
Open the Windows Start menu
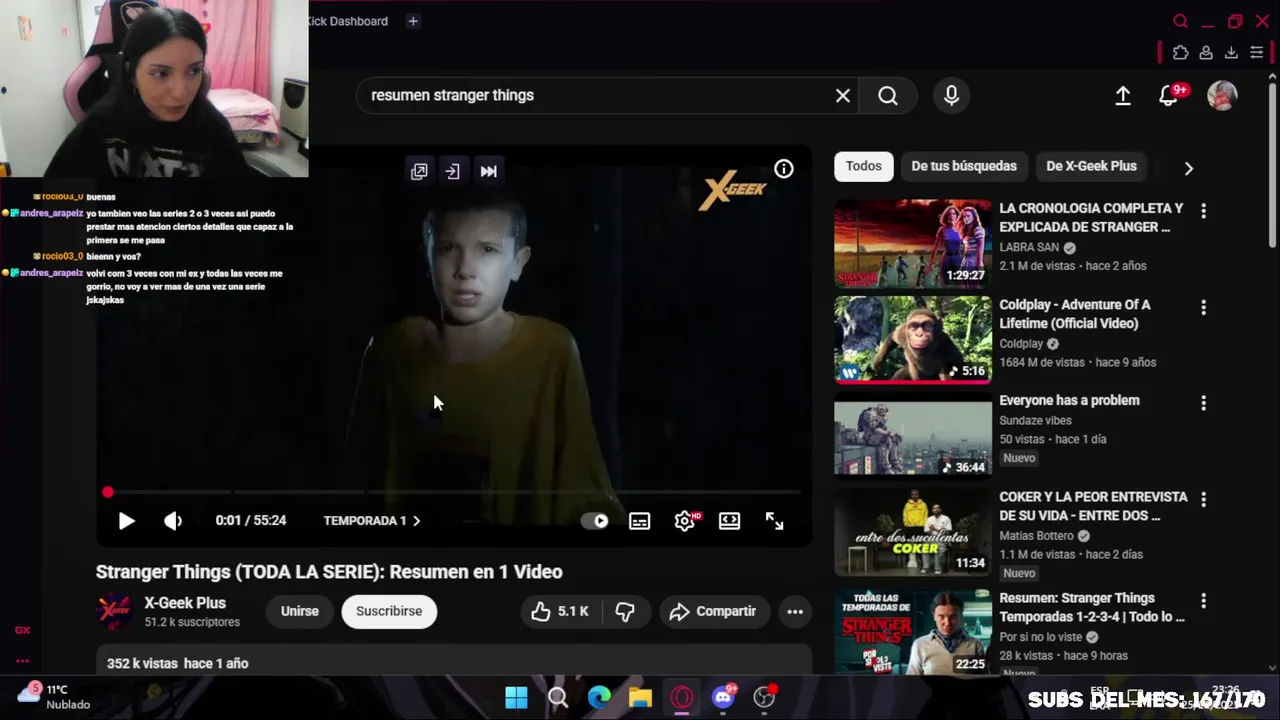[517, 698]
